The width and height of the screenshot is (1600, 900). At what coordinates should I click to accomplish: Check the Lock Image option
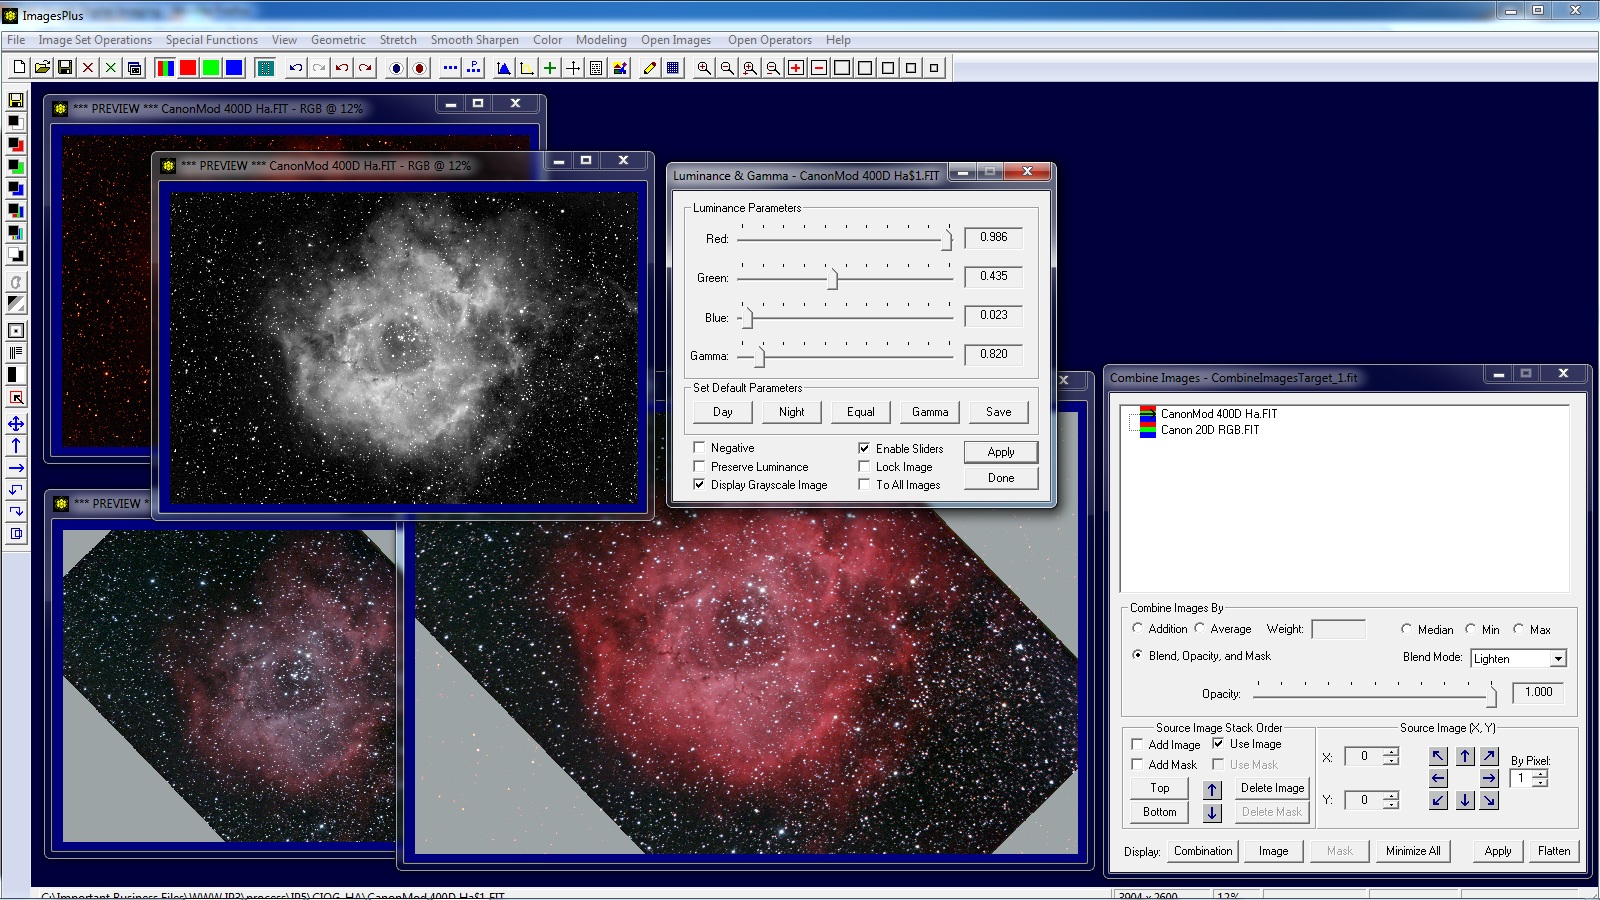click(x=864, y=466)
